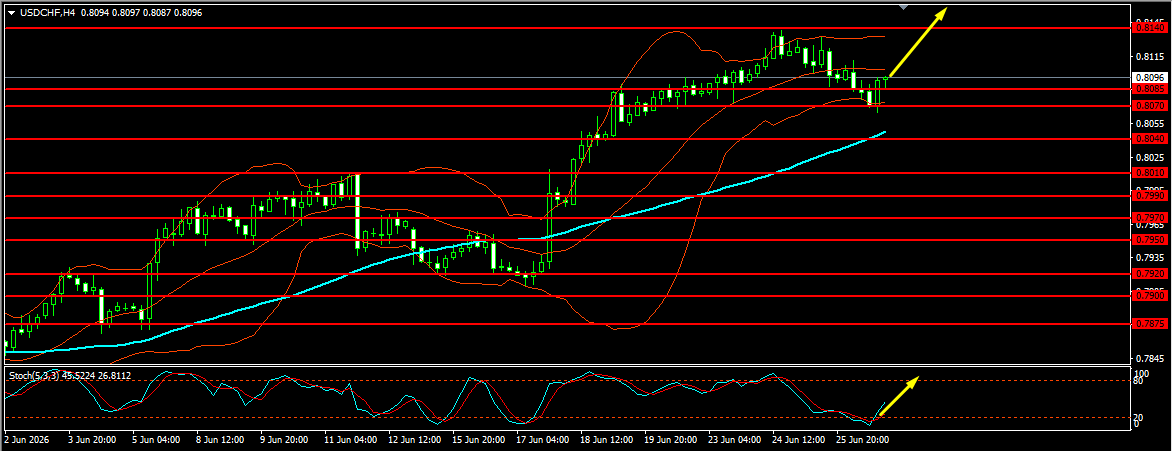Click the 17 Jun 04:00 time label
The width and height of the screenshot is (1172, 451).
point(543,438)
